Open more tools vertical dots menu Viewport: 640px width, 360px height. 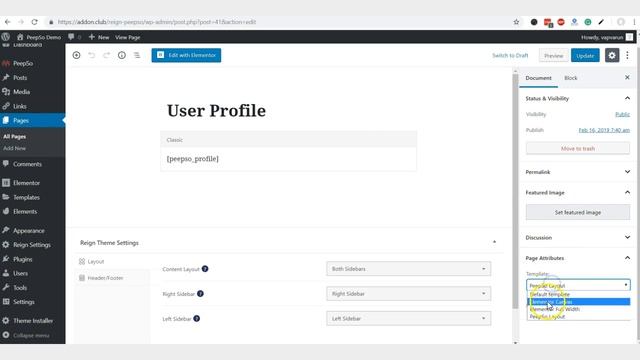627,55
